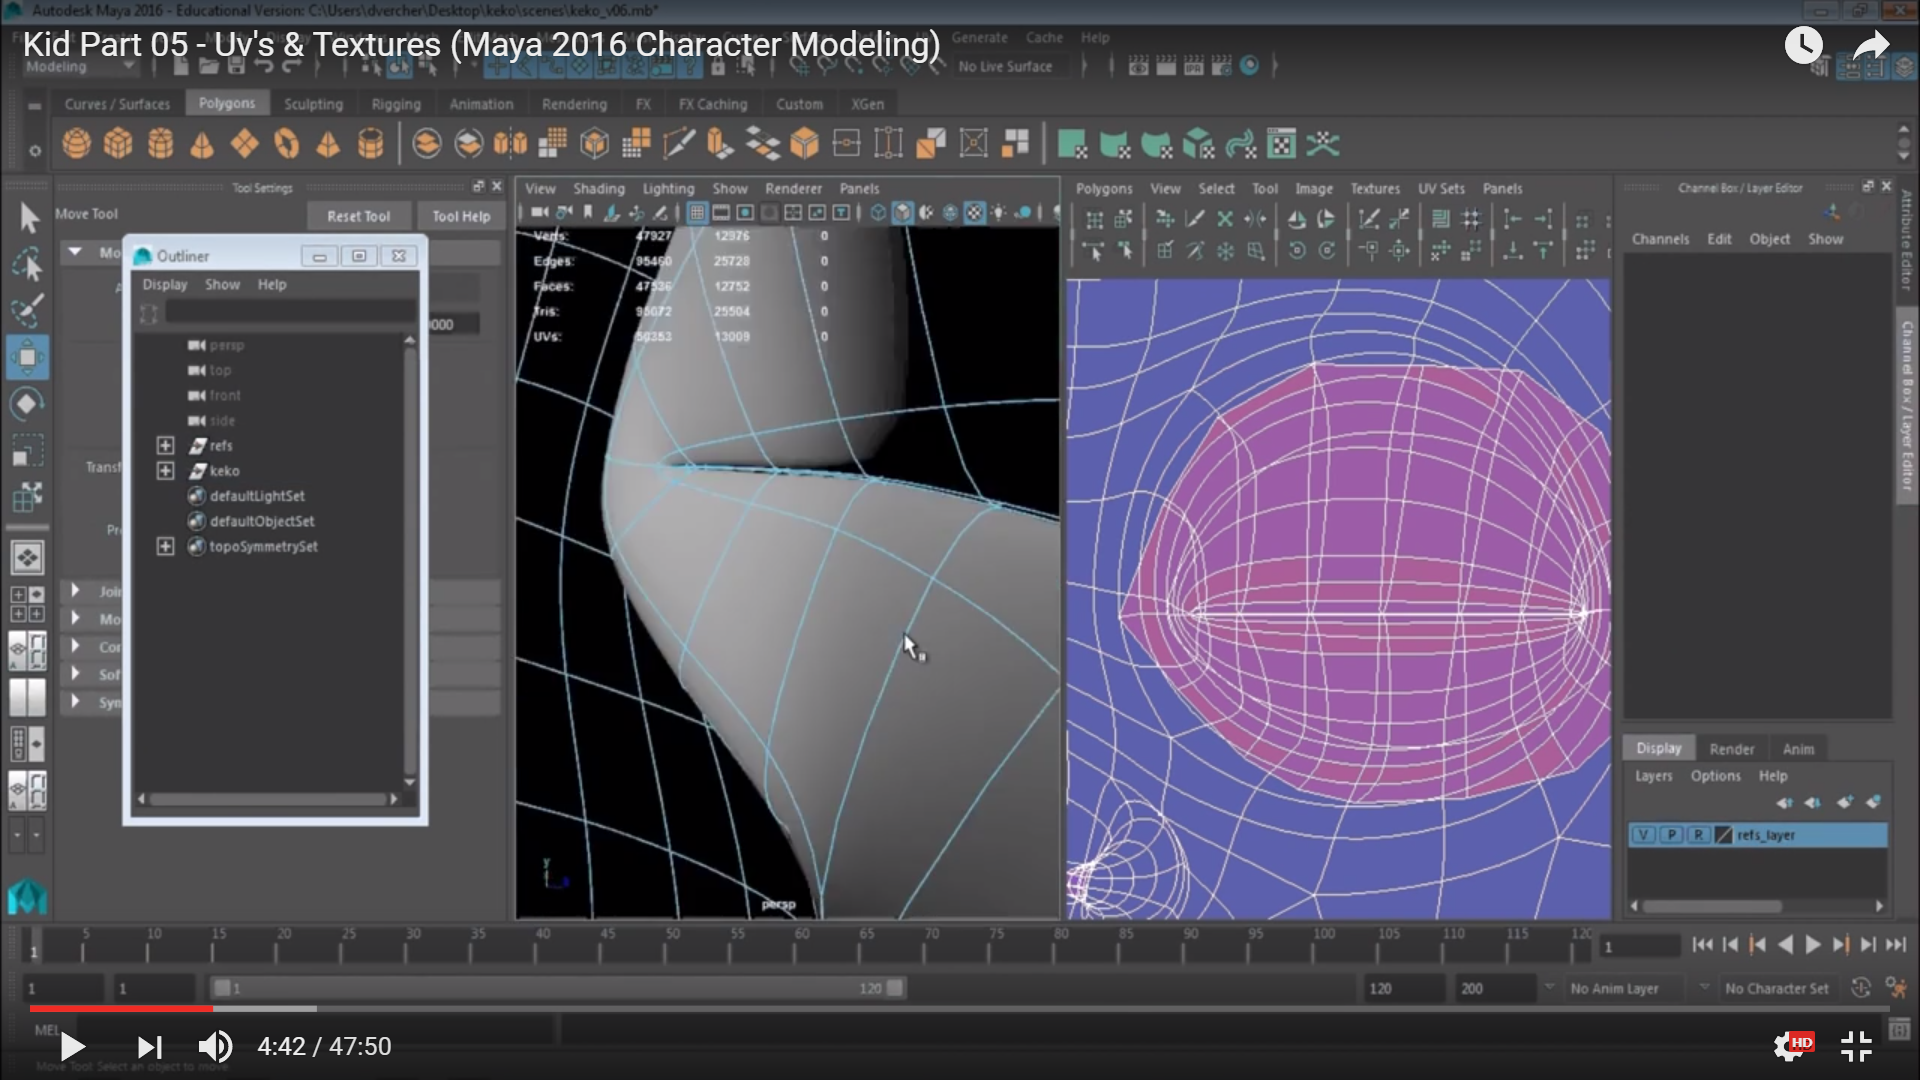
Task: Click the checker UV shelf icon
Action: pyautogui.click(x=1281, y=144)
